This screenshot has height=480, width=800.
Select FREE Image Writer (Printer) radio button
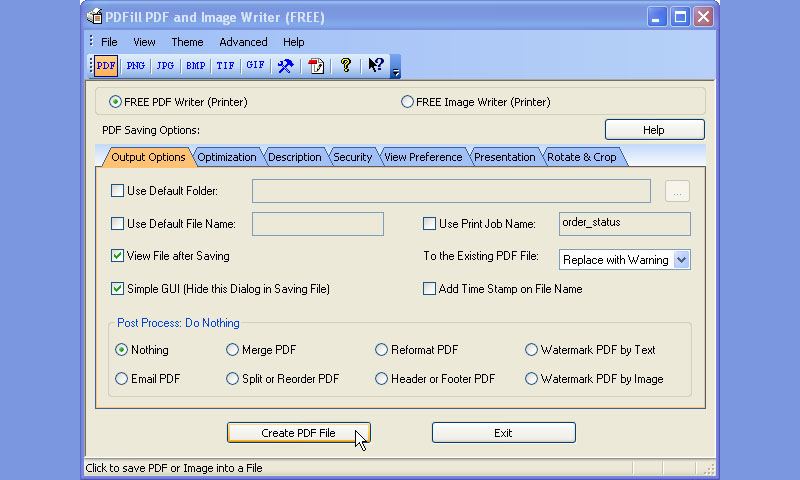coord(407,102)
